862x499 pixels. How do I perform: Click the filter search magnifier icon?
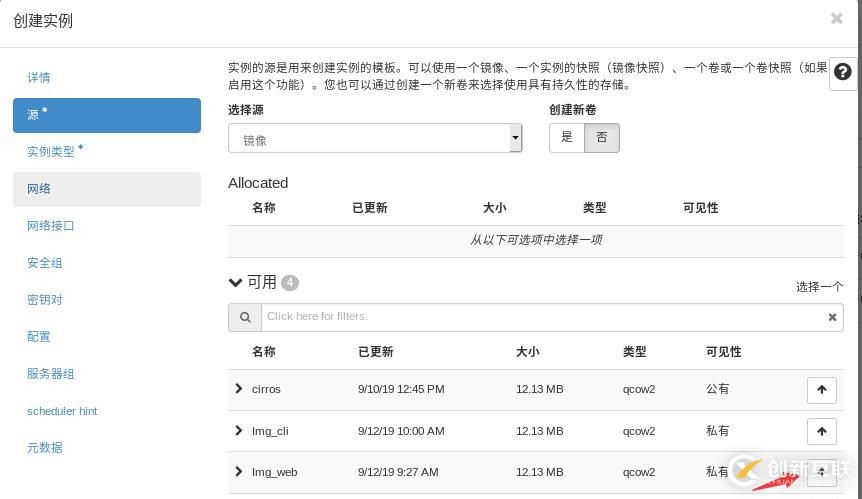click(245, 317)
